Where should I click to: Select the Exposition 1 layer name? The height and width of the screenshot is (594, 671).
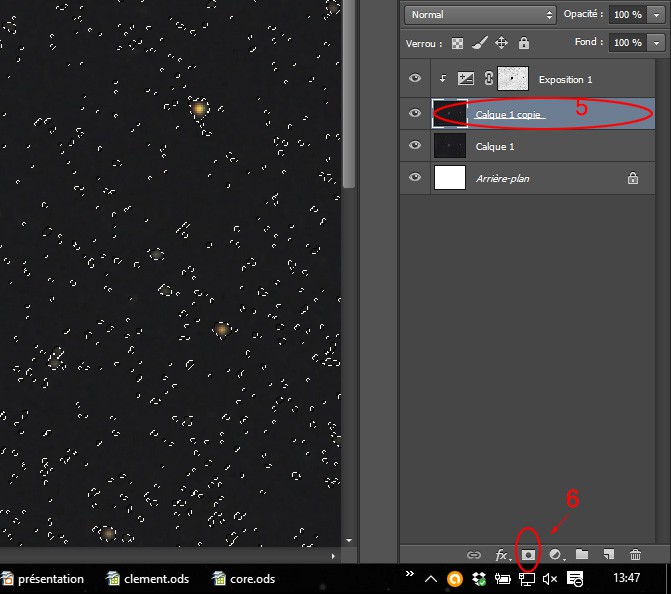click(x=565, y=80)
